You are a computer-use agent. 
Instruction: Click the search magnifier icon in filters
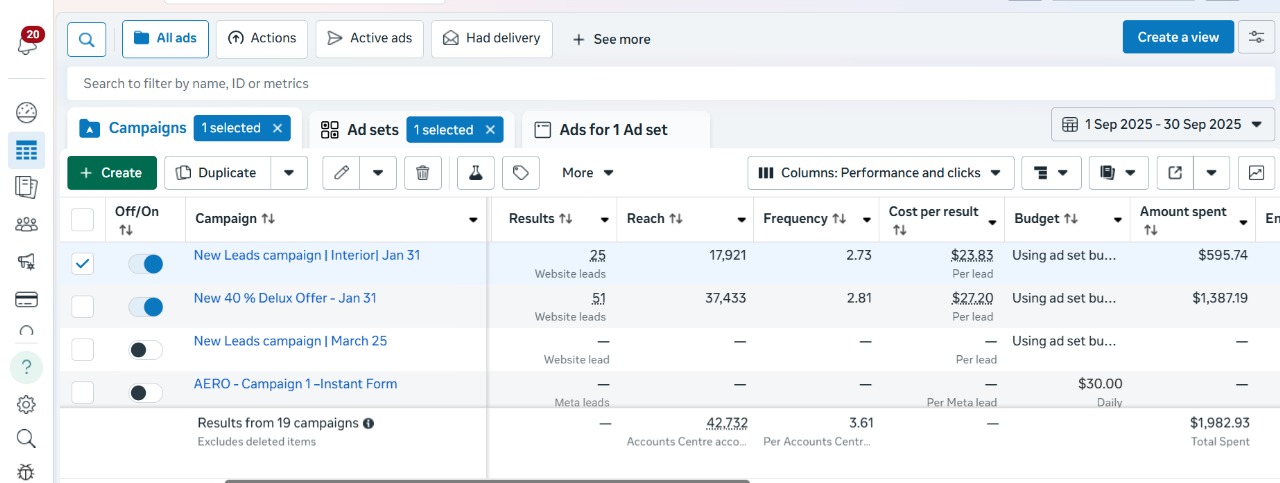tap(87, 39)
